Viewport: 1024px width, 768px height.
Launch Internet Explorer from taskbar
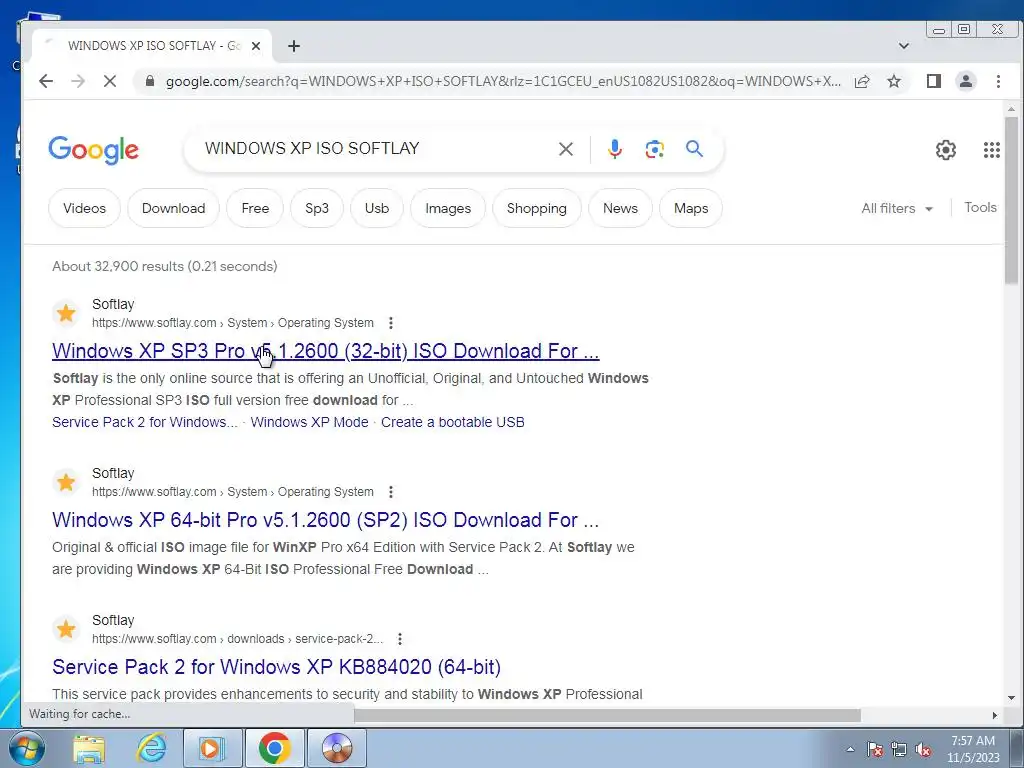click(x=151, y=748)
